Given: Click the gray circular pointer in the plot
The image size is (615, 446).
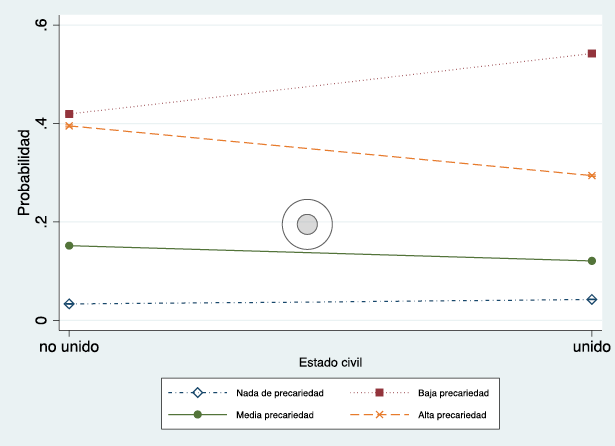Looking at the screenshot, I should tap(308, 224).
